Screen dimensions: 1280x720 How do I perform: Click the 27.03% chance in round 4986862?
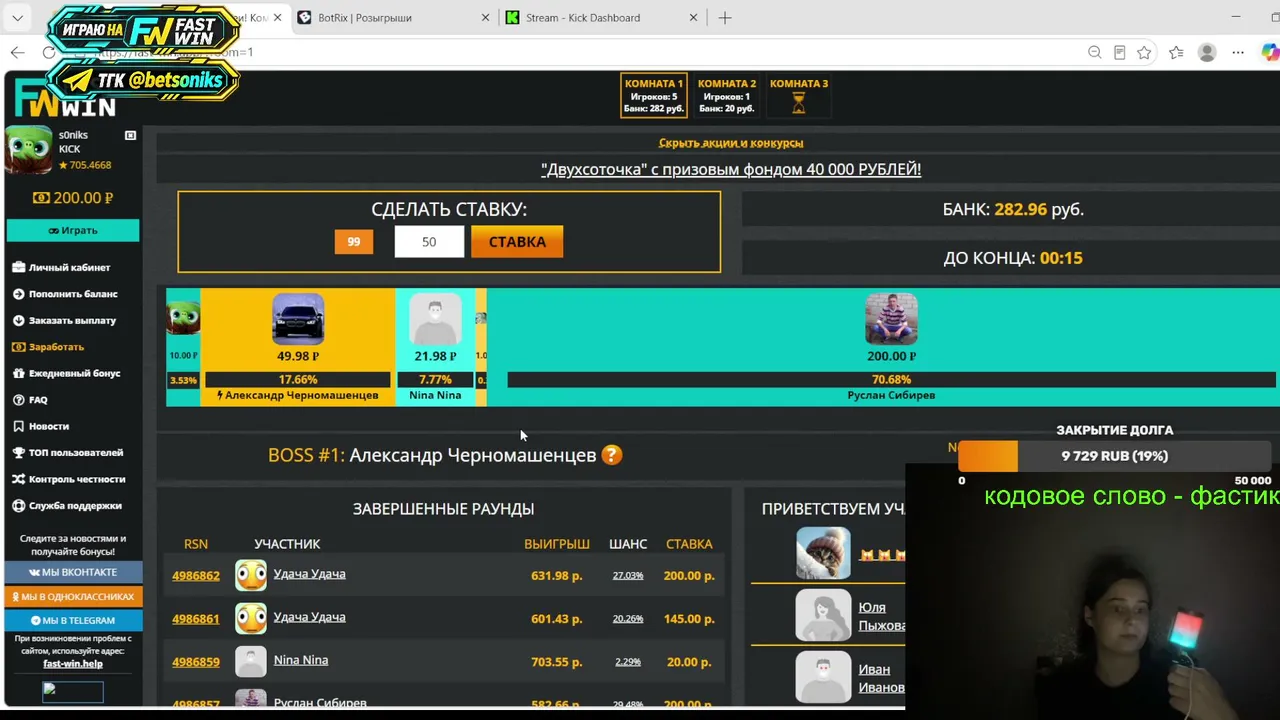click(x=628, y=576)
